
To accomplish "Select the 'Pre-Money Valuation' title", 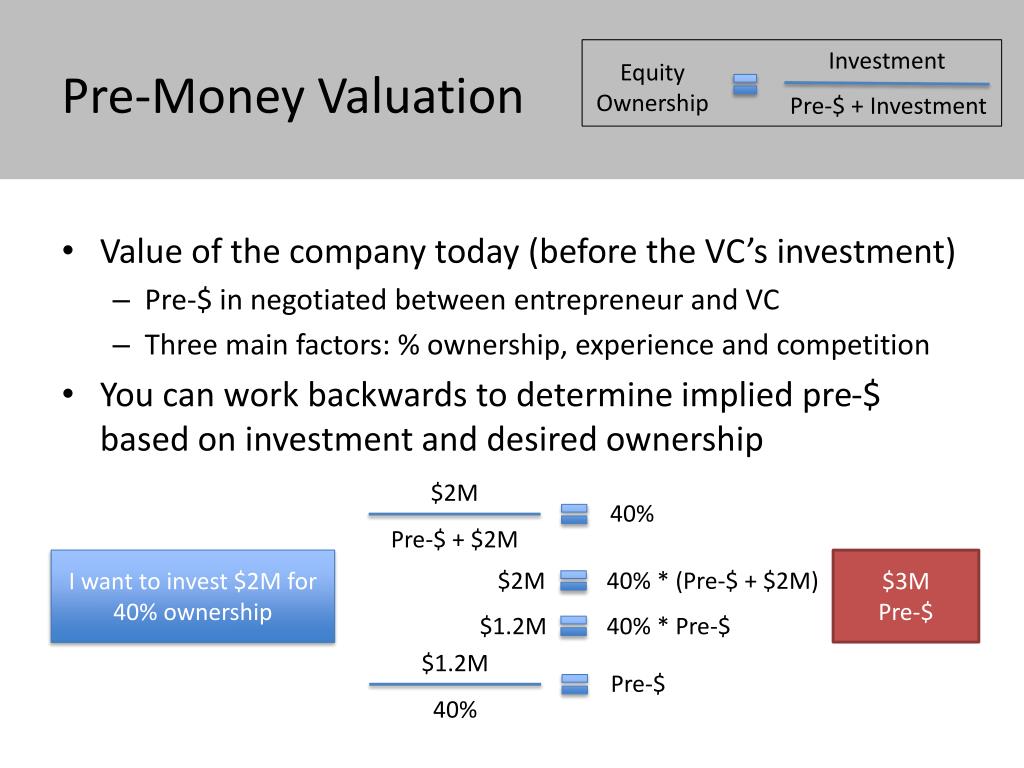I will pyautogui.click(x=293, y=96).
